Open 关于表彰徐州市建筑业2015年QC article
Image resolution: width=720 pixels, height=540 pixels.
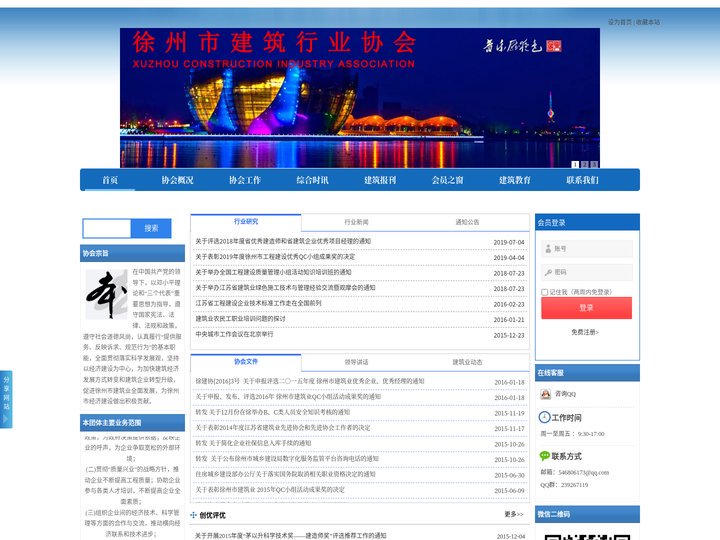(270, 490)
